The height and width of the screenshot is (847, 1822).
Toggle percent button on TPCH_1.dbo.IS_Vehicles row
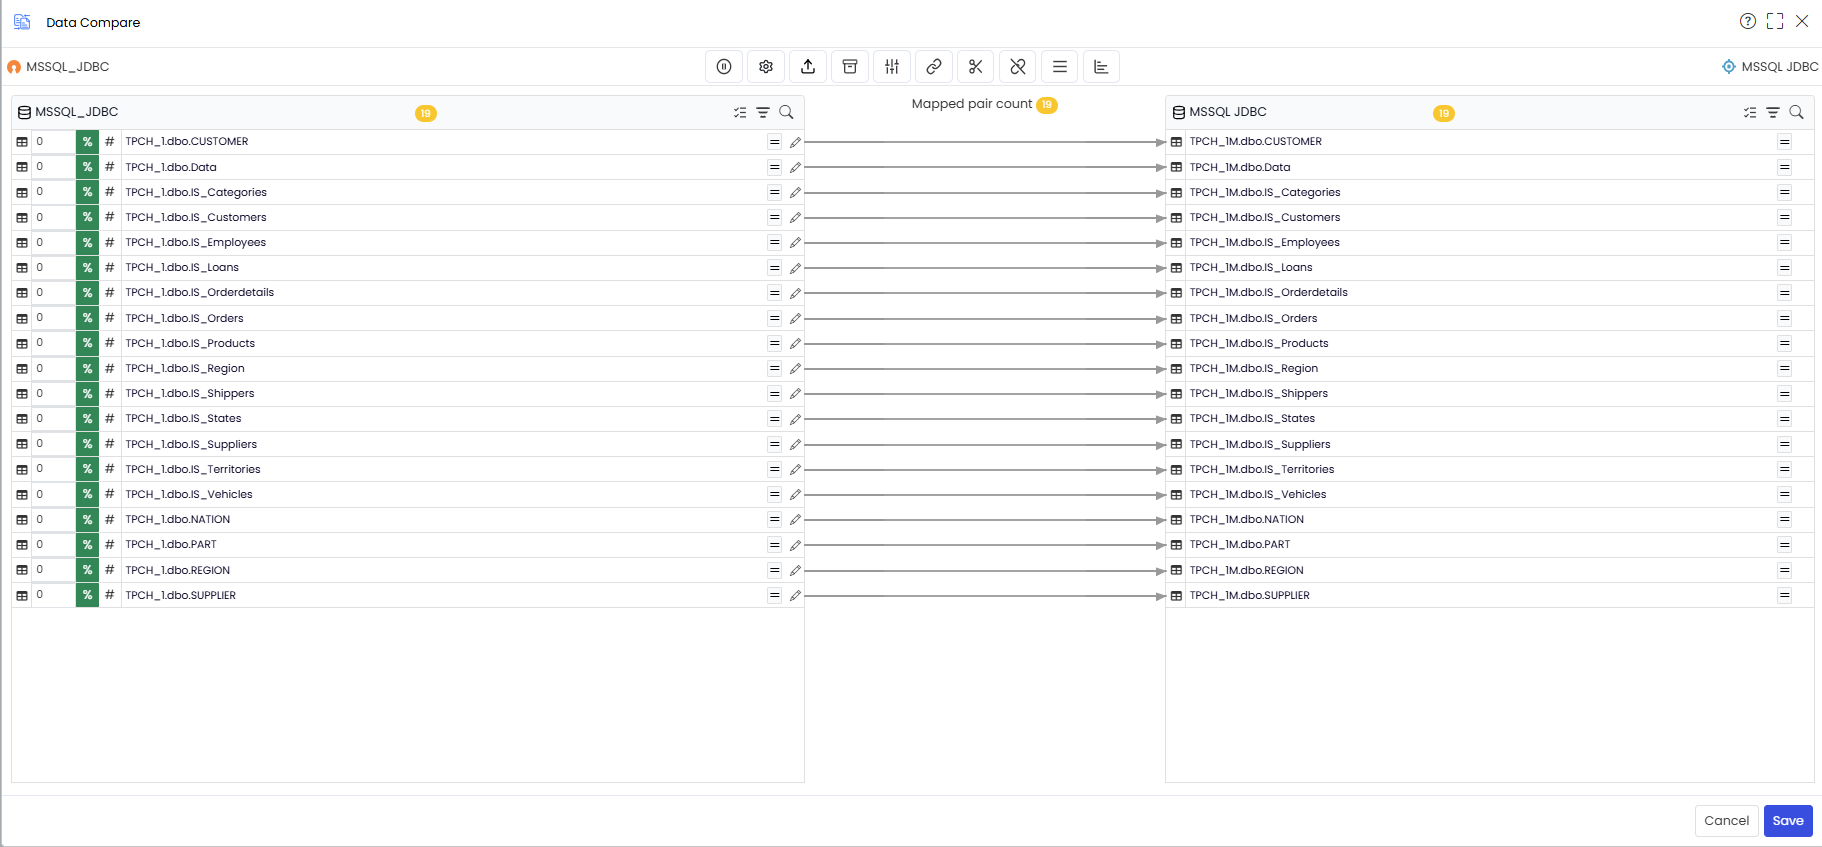(x=88, y=494)
